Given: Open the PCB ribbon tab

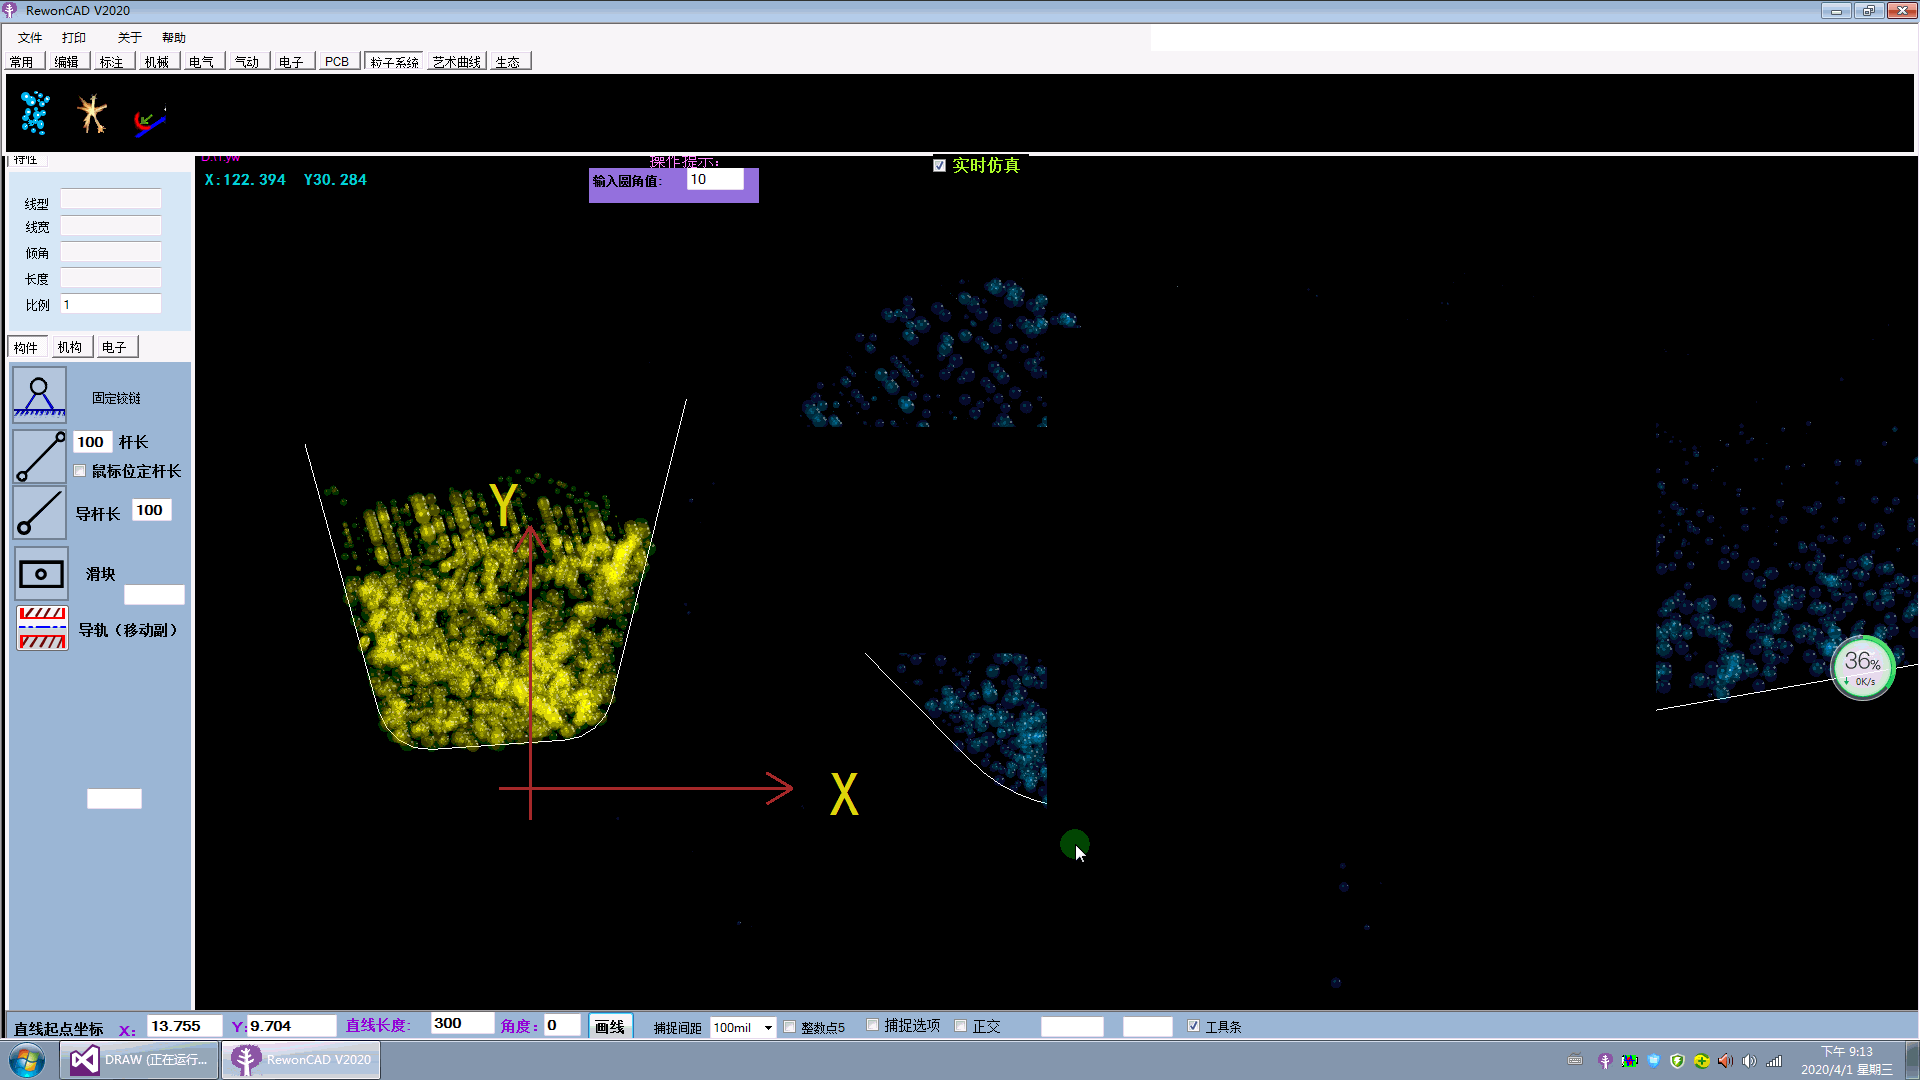Looking at the screenshot, I should click(x=337, y=62).
